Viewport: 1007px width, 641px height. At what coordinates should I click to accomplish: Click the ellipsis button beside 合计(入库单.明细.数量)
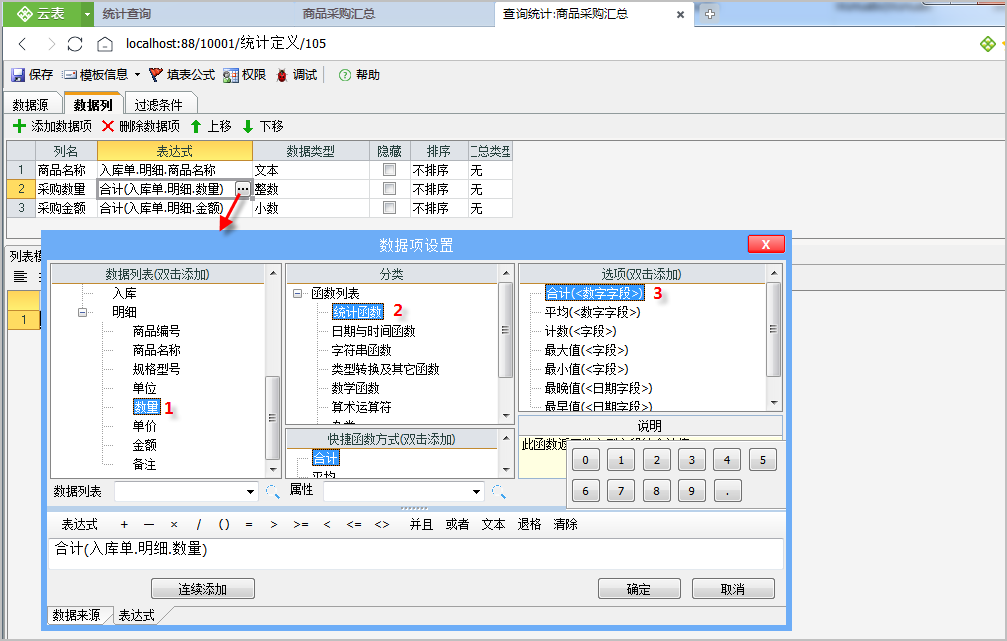[243, 189]
